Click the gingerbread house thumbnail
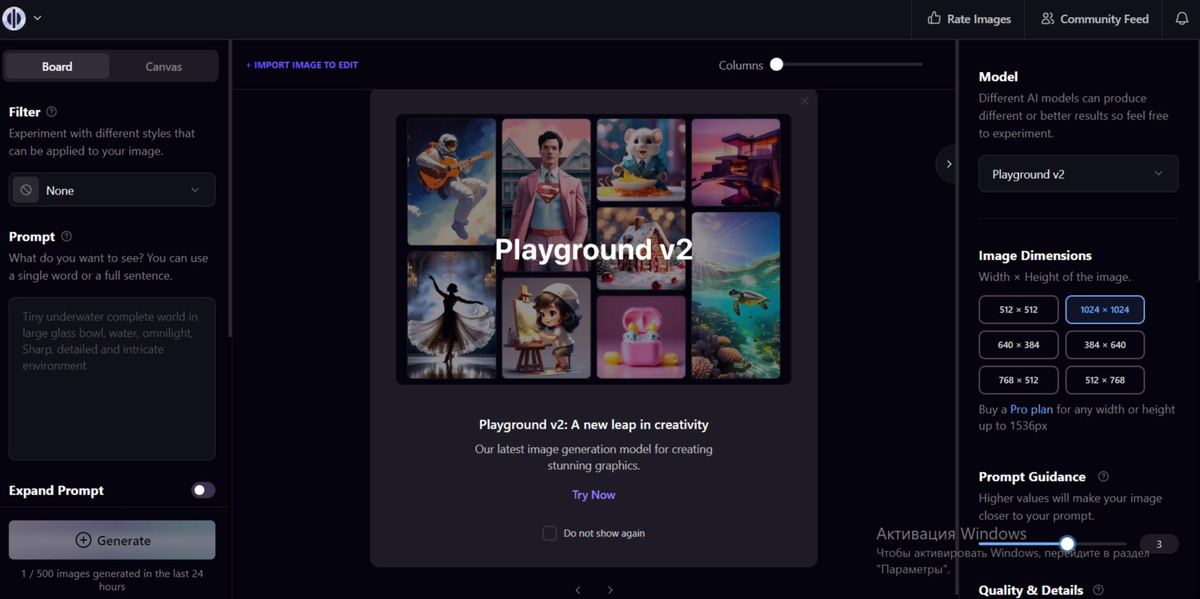The height and width of the screenshot is (599, 1200). pos(641,249)
